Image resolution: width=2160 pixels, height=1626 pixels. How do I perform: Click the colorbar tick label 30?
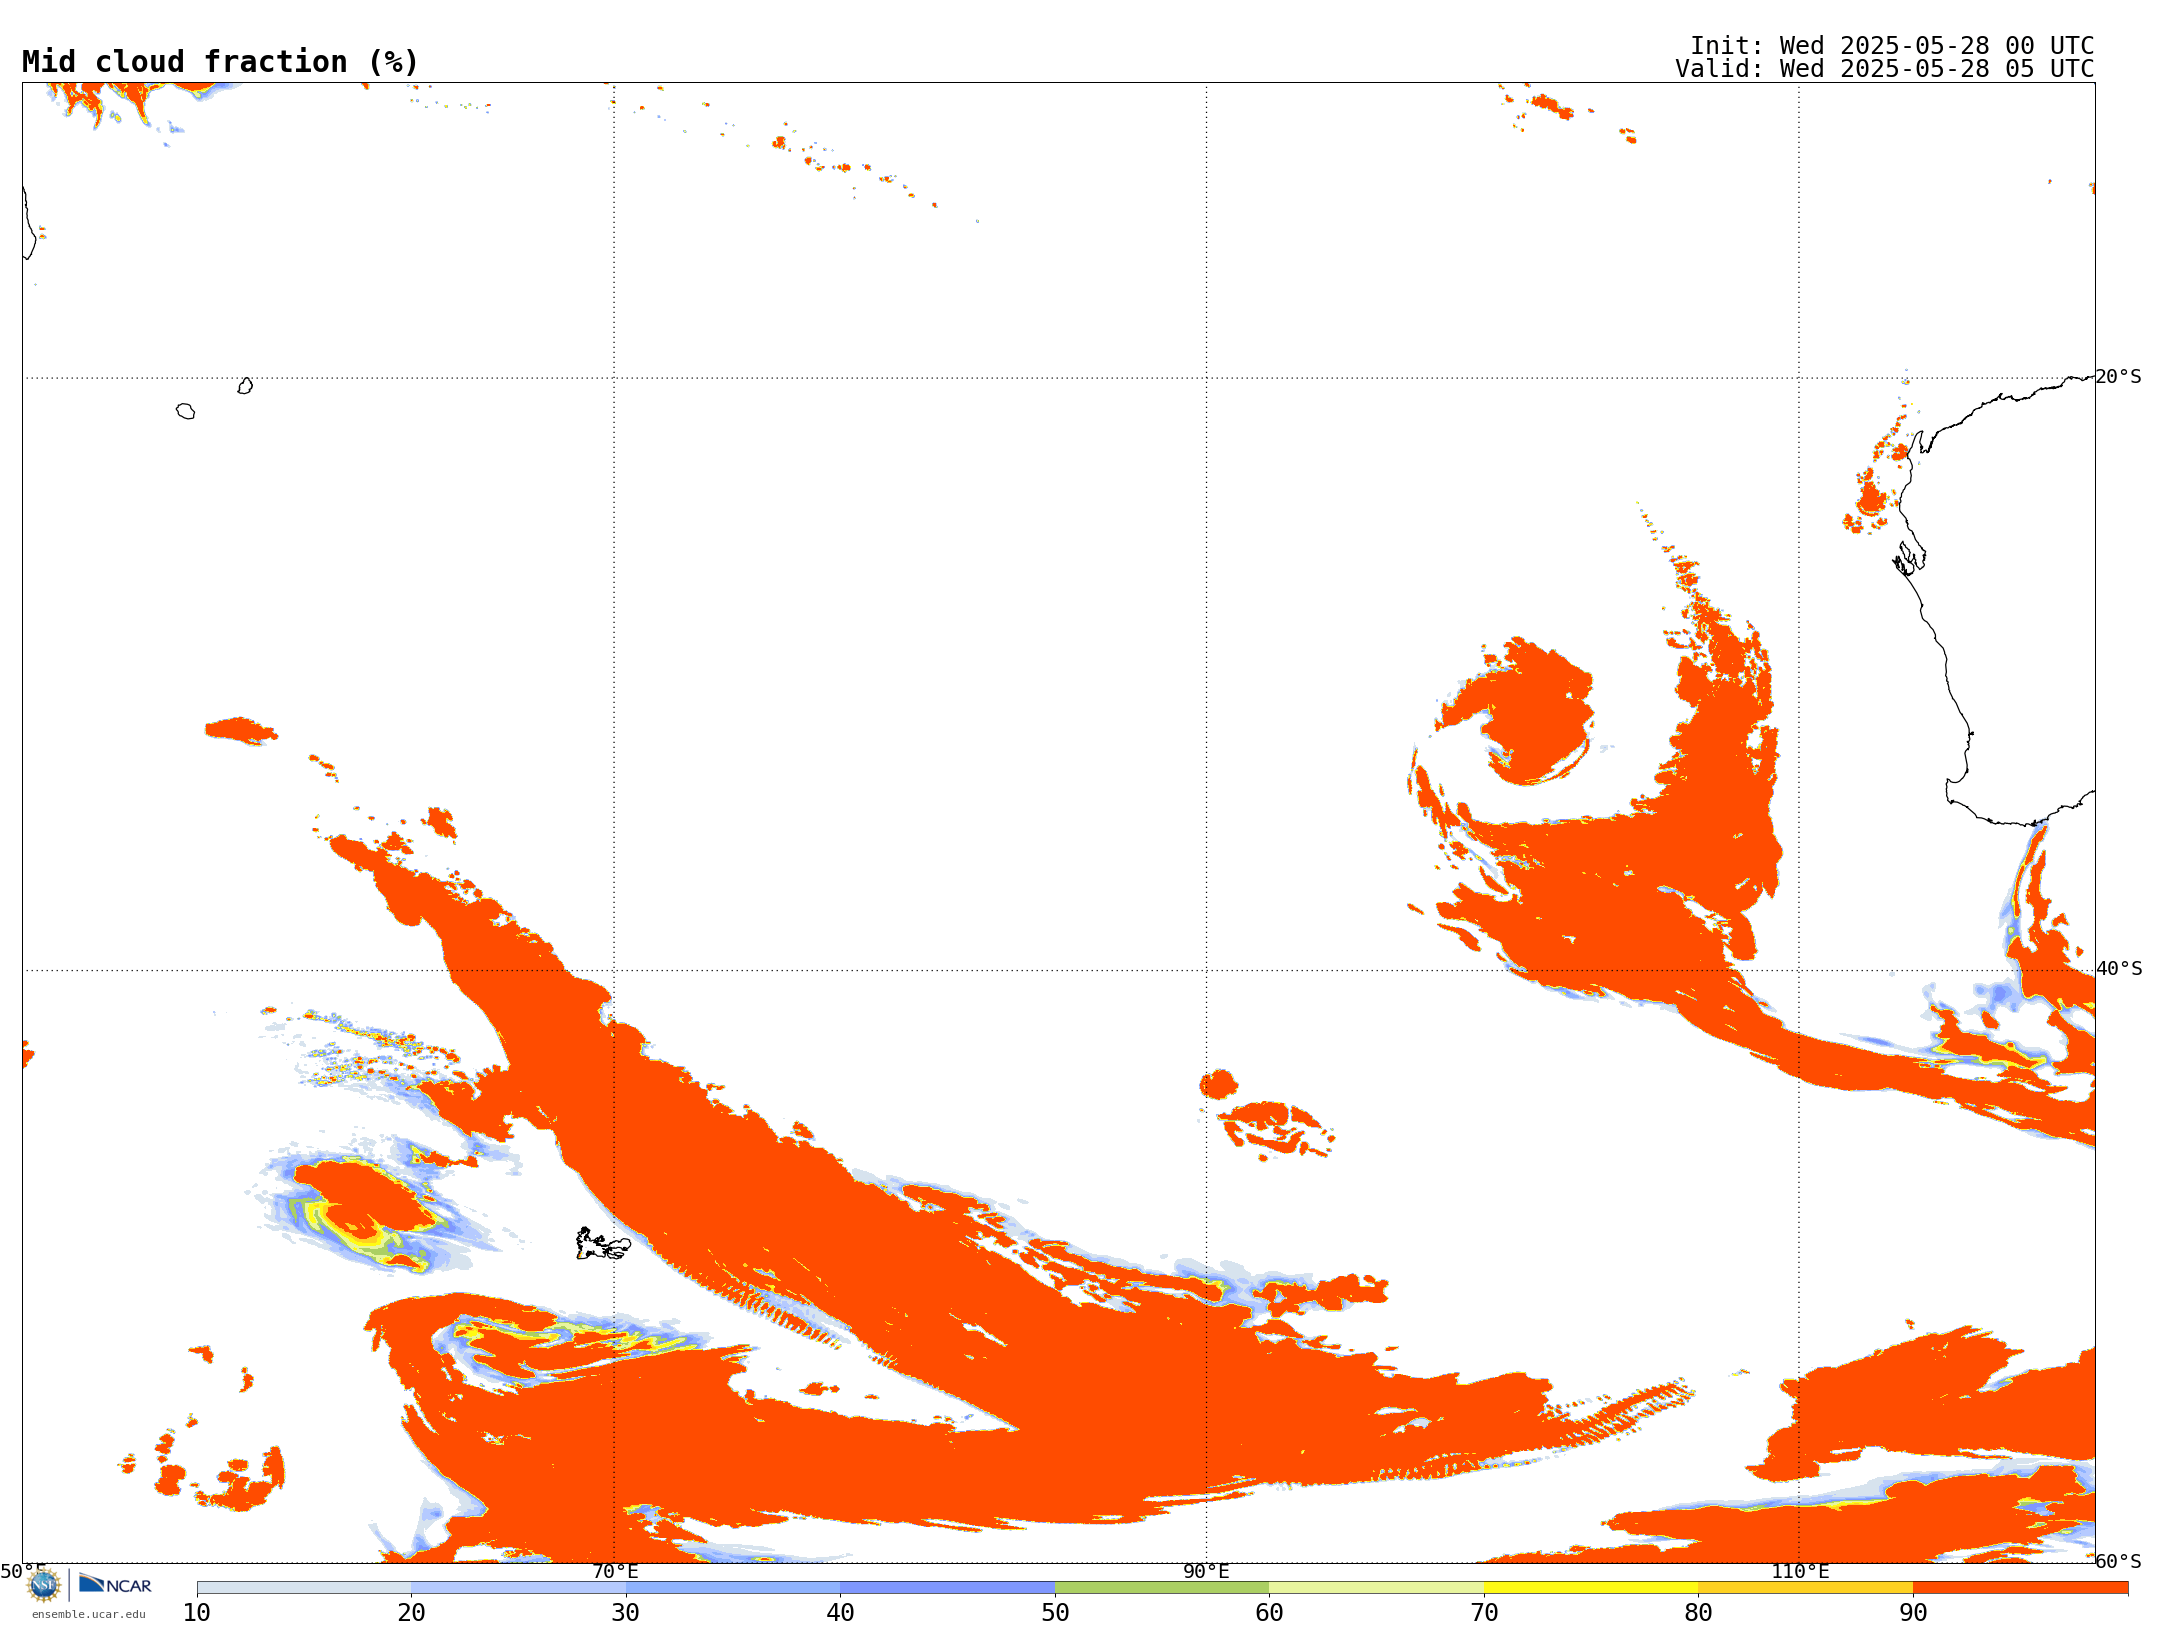pyautogui.click(x=626, y=1613)
